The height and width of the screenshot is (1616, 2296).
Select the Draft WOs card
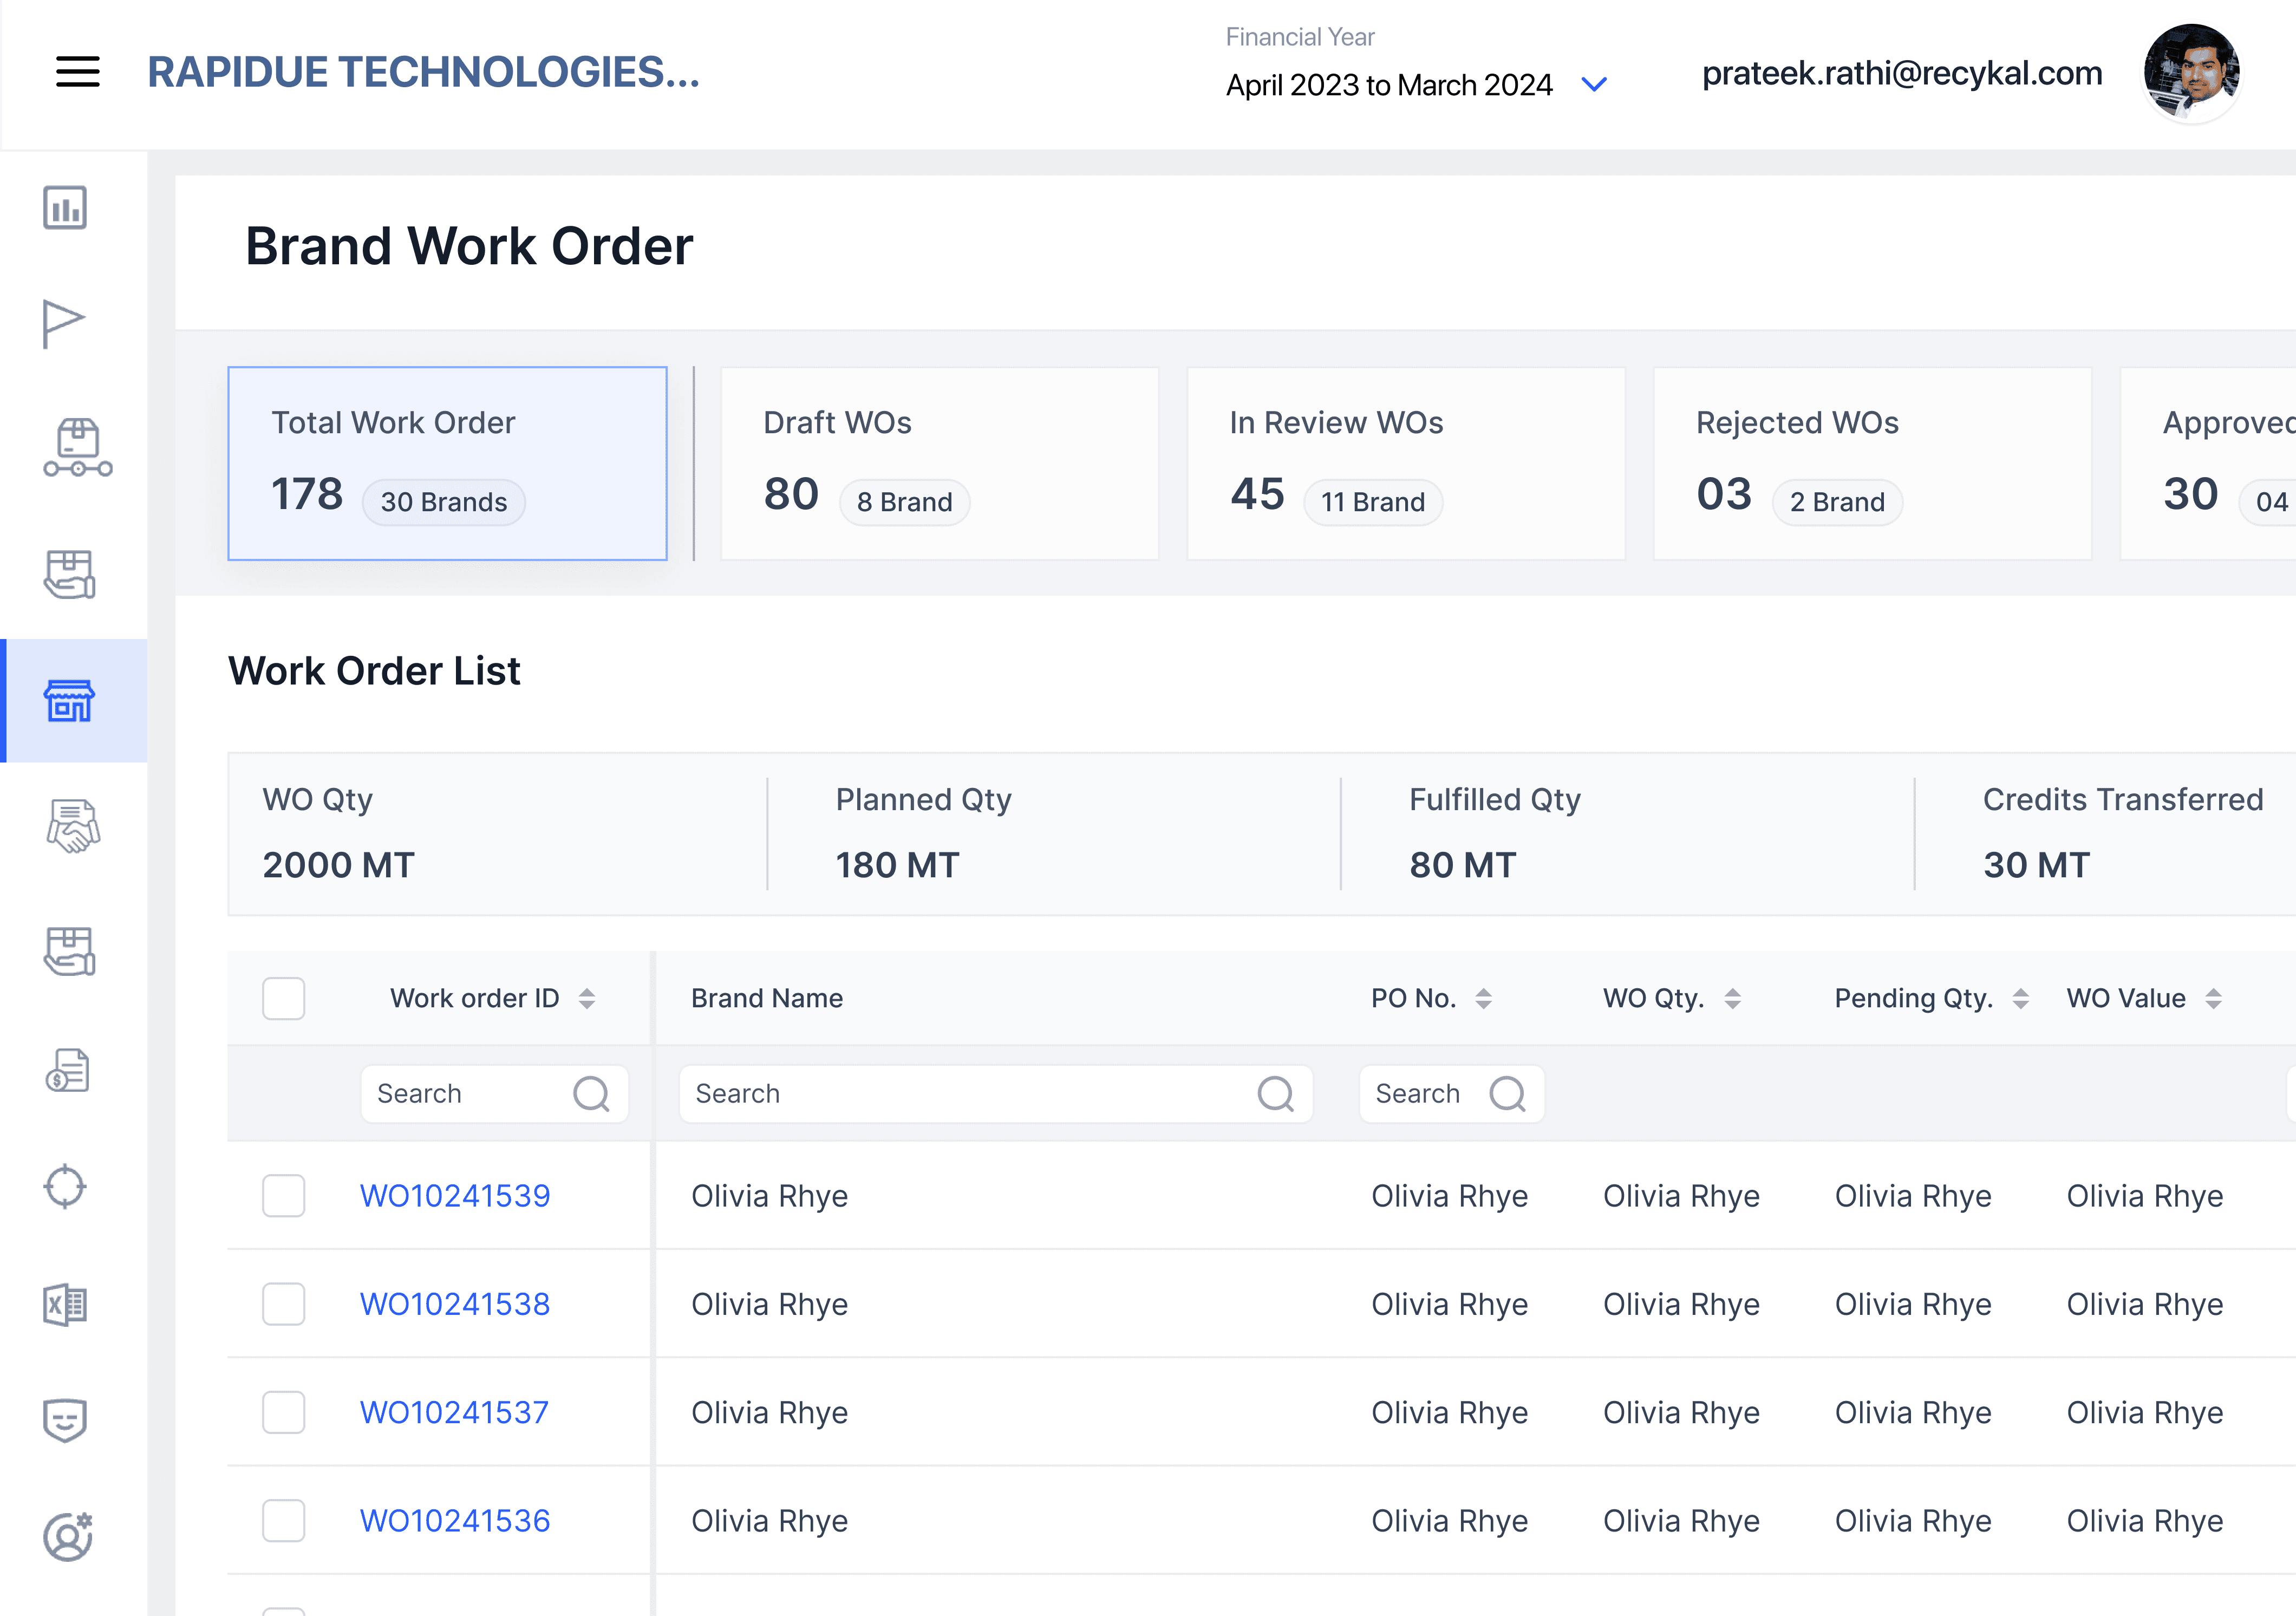click(x=939, y=463)
